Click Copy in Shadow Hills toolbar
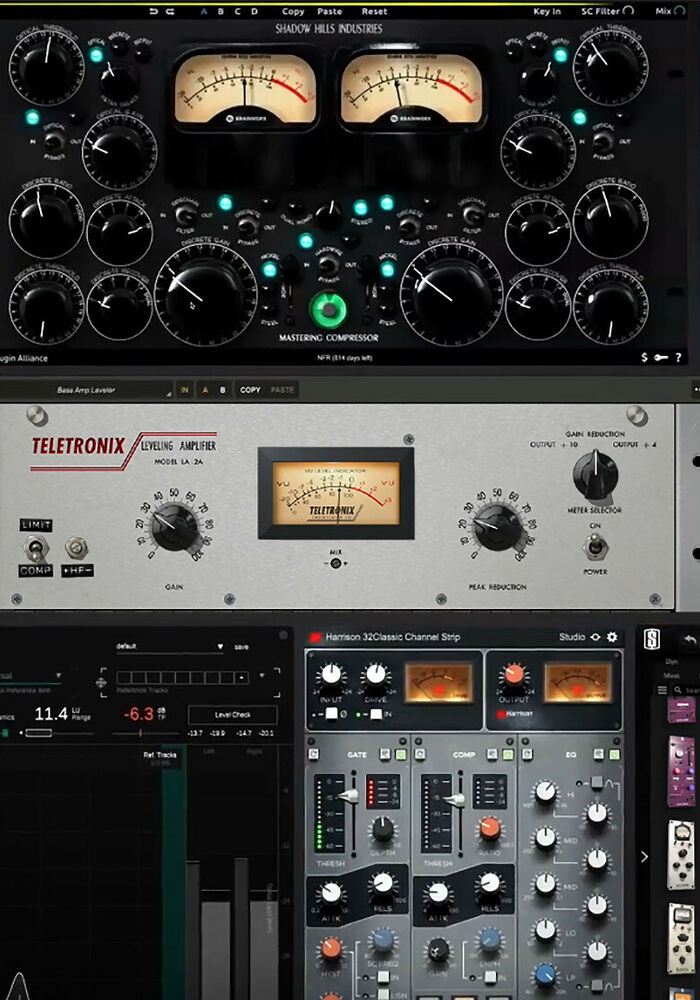This screenshot has height=1000, width=700. pyautogui.click(x=293, y=11)
